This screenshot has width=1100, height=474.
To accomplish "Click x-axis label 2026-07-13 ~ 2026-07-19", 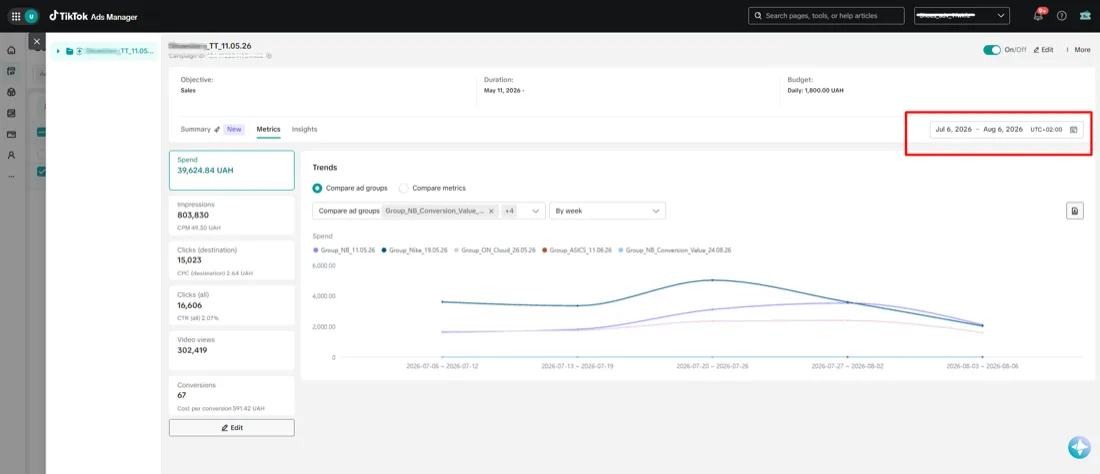I will point(577,366).
